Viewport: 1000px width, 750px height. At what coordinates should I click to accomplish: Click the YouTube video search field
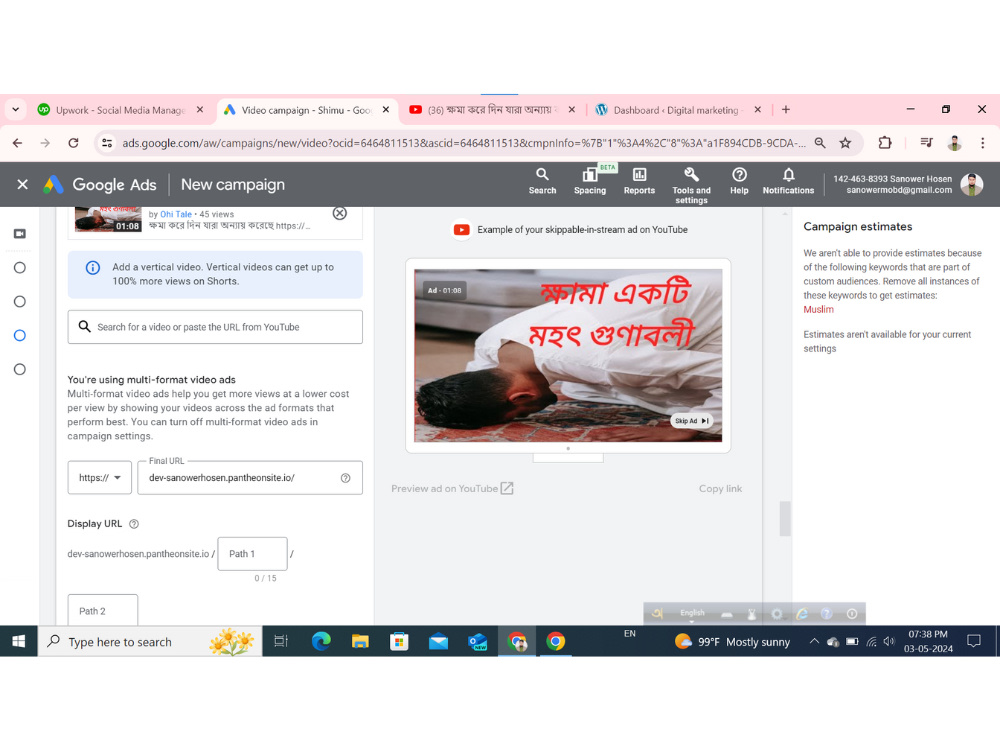click(215, 327)
